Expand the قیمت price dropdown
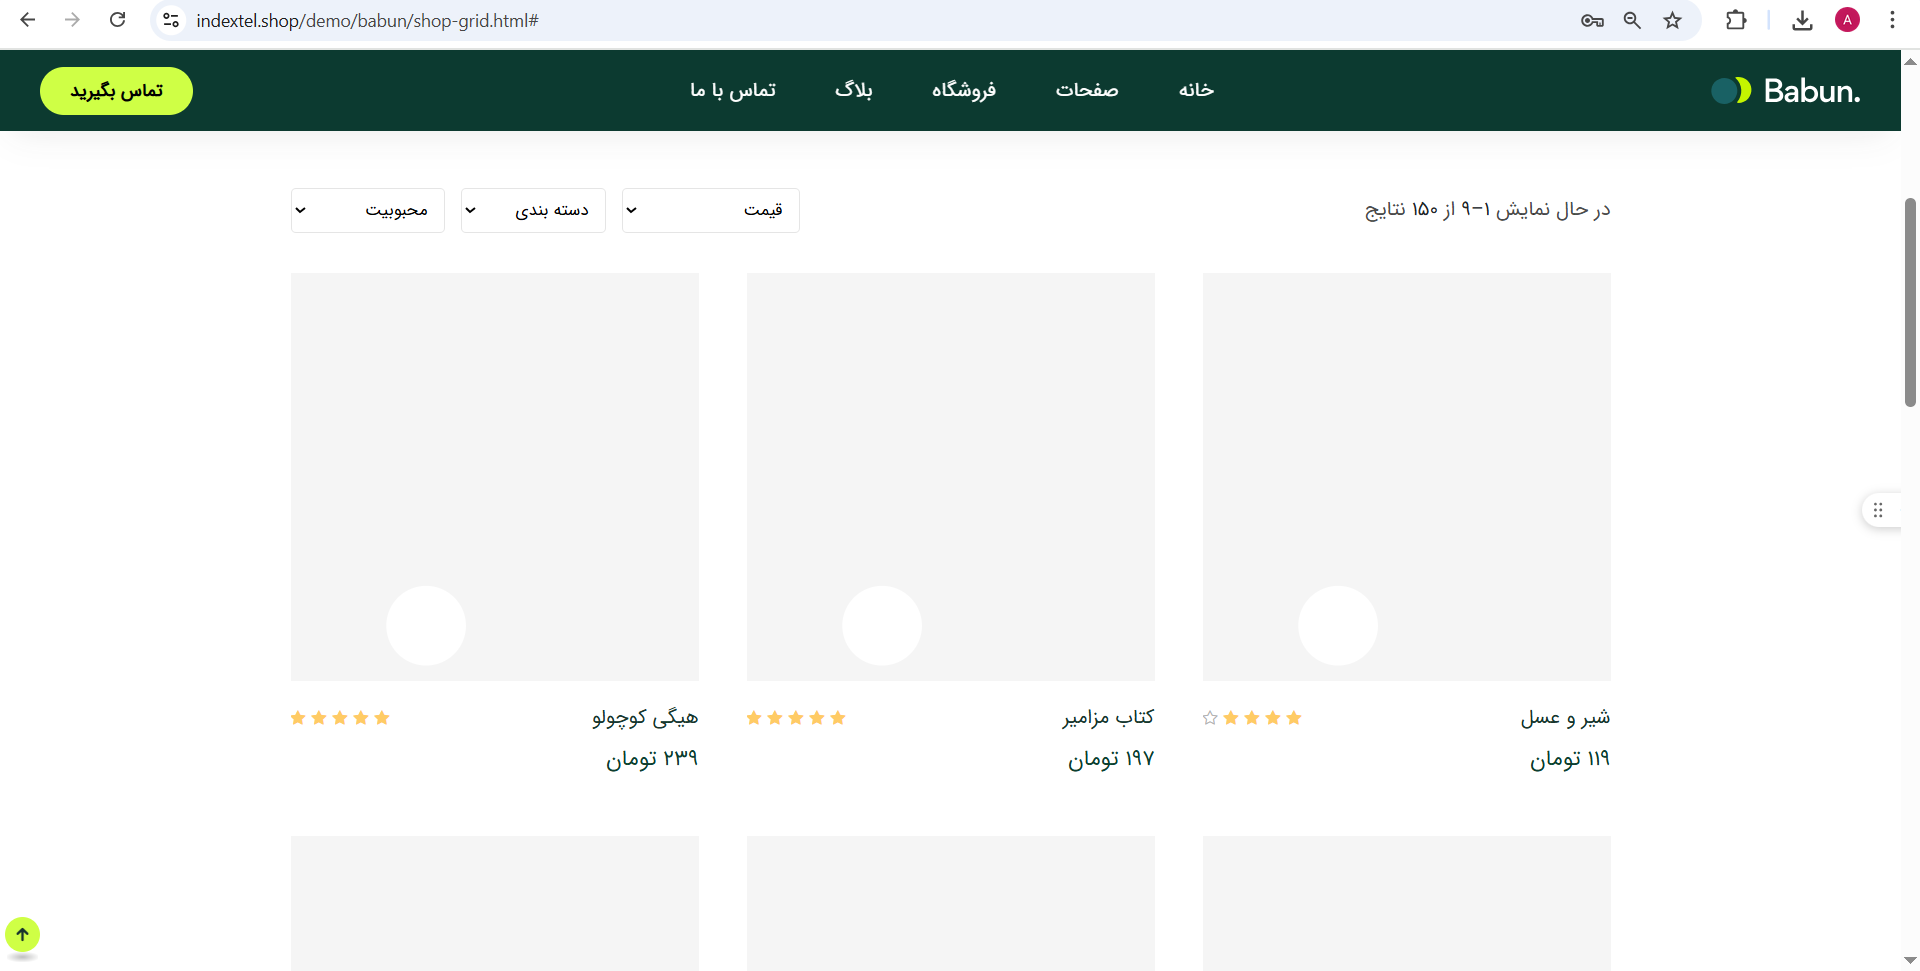1920x971 pixels. point(710,210)
